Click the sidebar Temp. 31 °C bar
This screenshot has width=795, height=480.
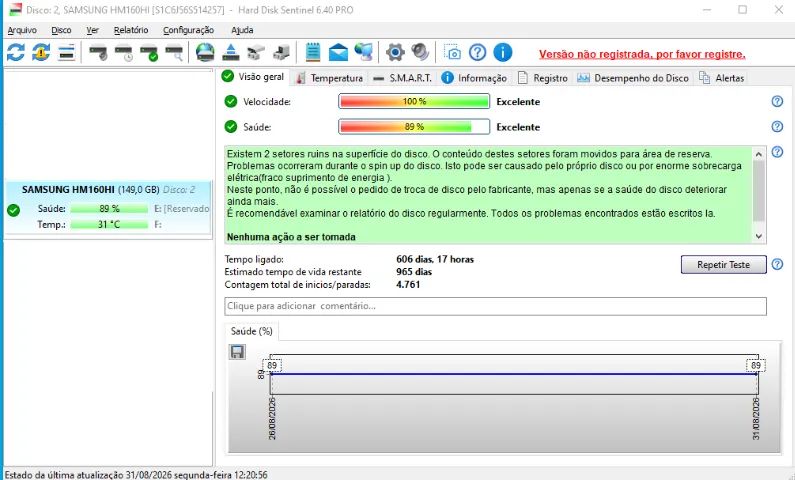[x=109, y=225]
